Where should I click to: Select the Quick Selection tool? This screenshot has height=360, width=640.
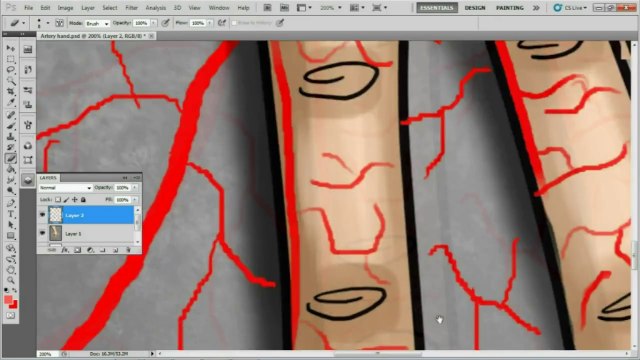(x=11, y=81)
